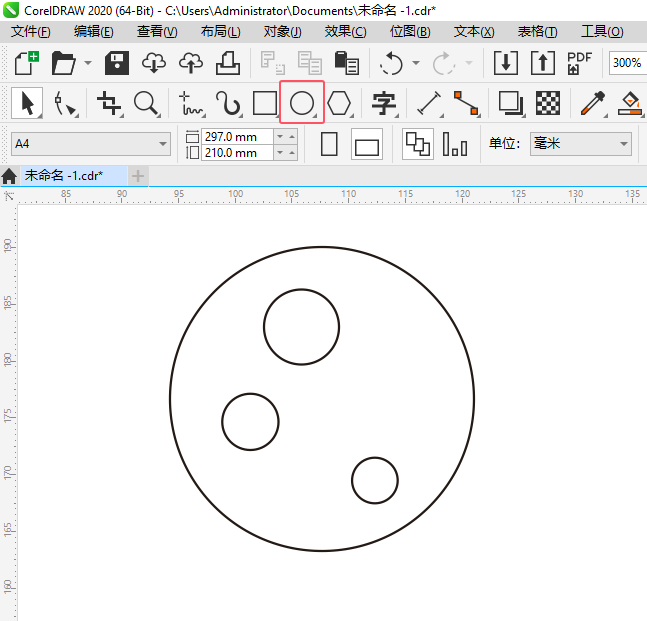Open page width preset dropdown arrow
Viewport: 647px width, 621px height.
point(280,136)
